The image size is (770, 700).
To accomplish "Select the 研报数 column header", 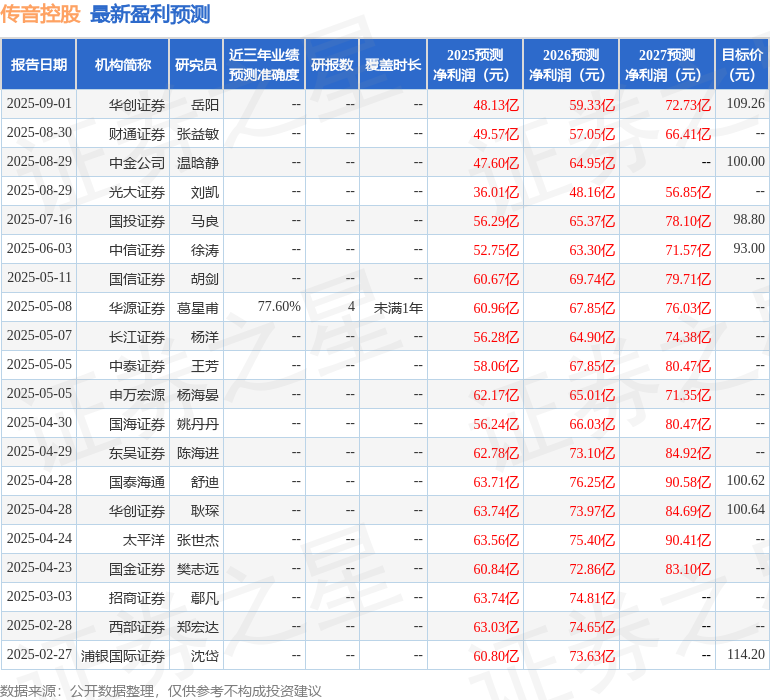I will pos(332,65).
